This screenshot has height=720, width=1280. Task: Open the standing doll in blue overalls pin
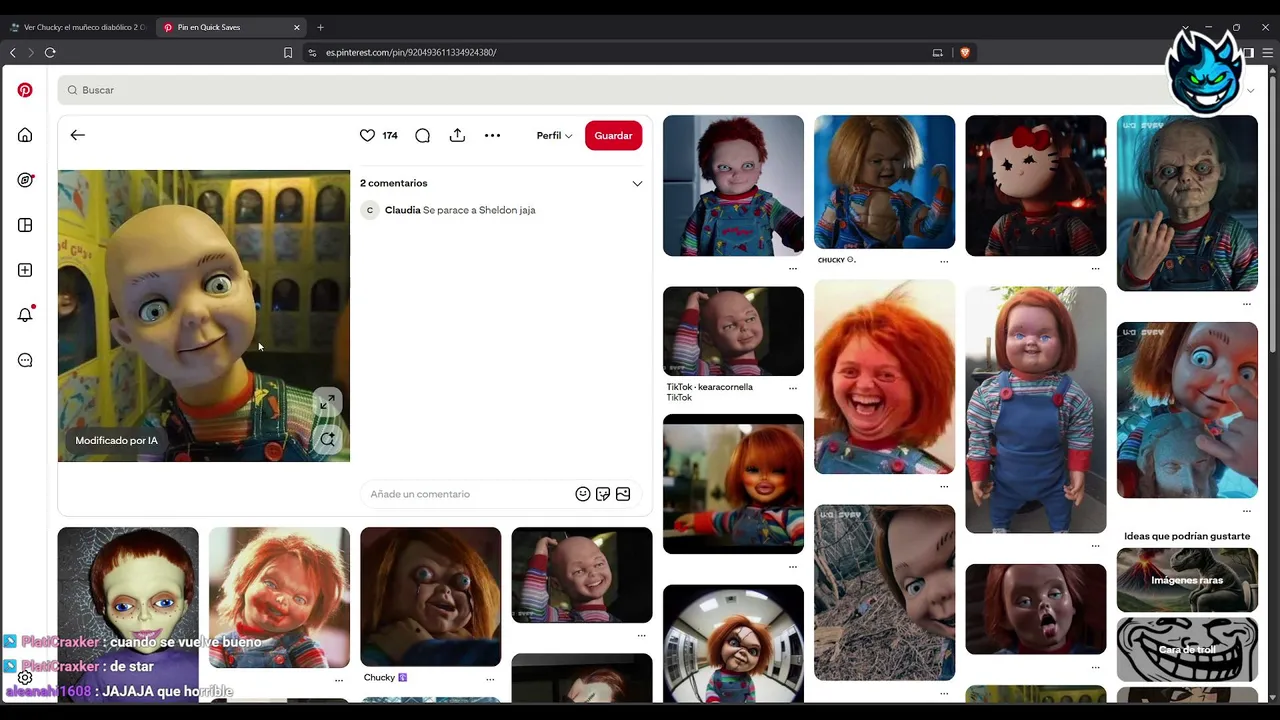[x=1036, y=410]
